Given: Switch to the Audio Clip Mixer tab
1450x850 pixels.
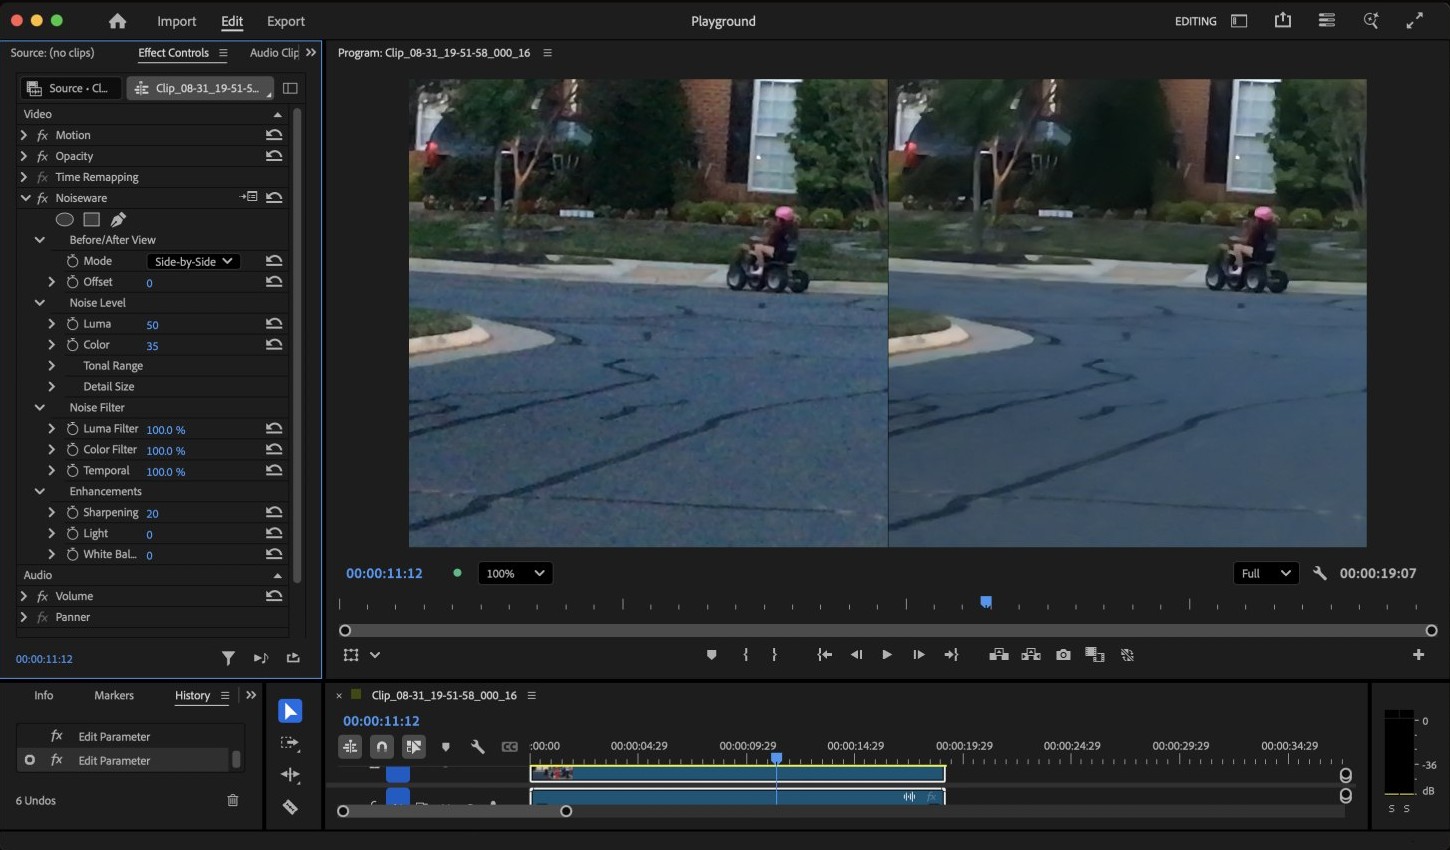Looking at the screenshot, I should (274, 53).
